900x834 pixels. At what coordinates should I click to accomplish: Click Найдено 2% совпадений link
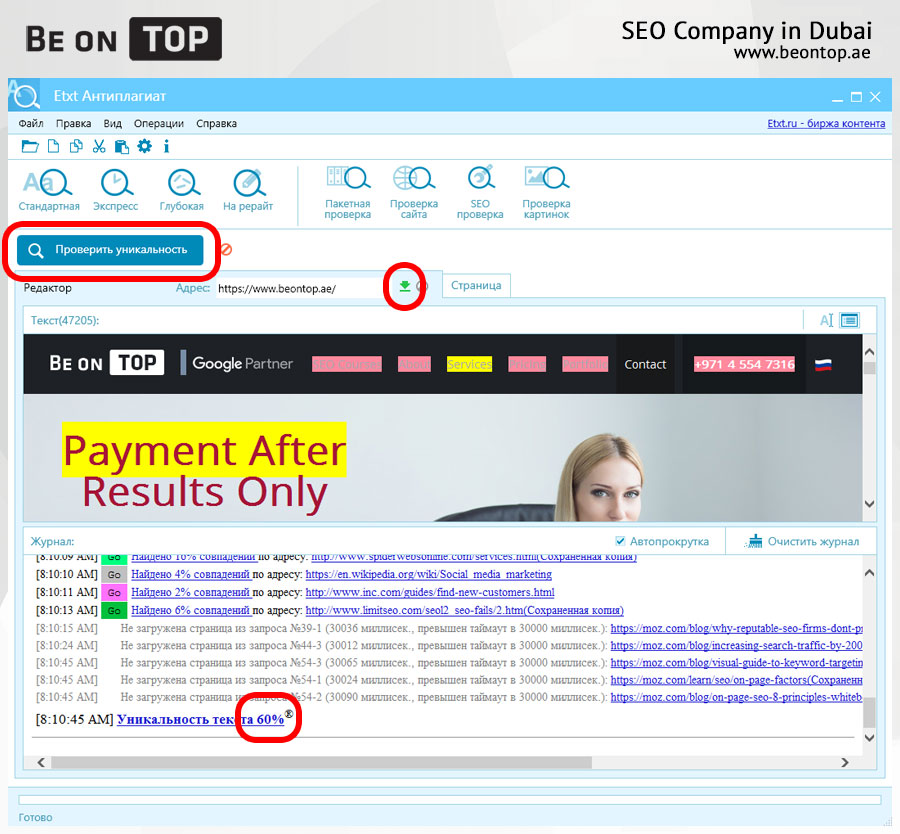pos(191,592)
